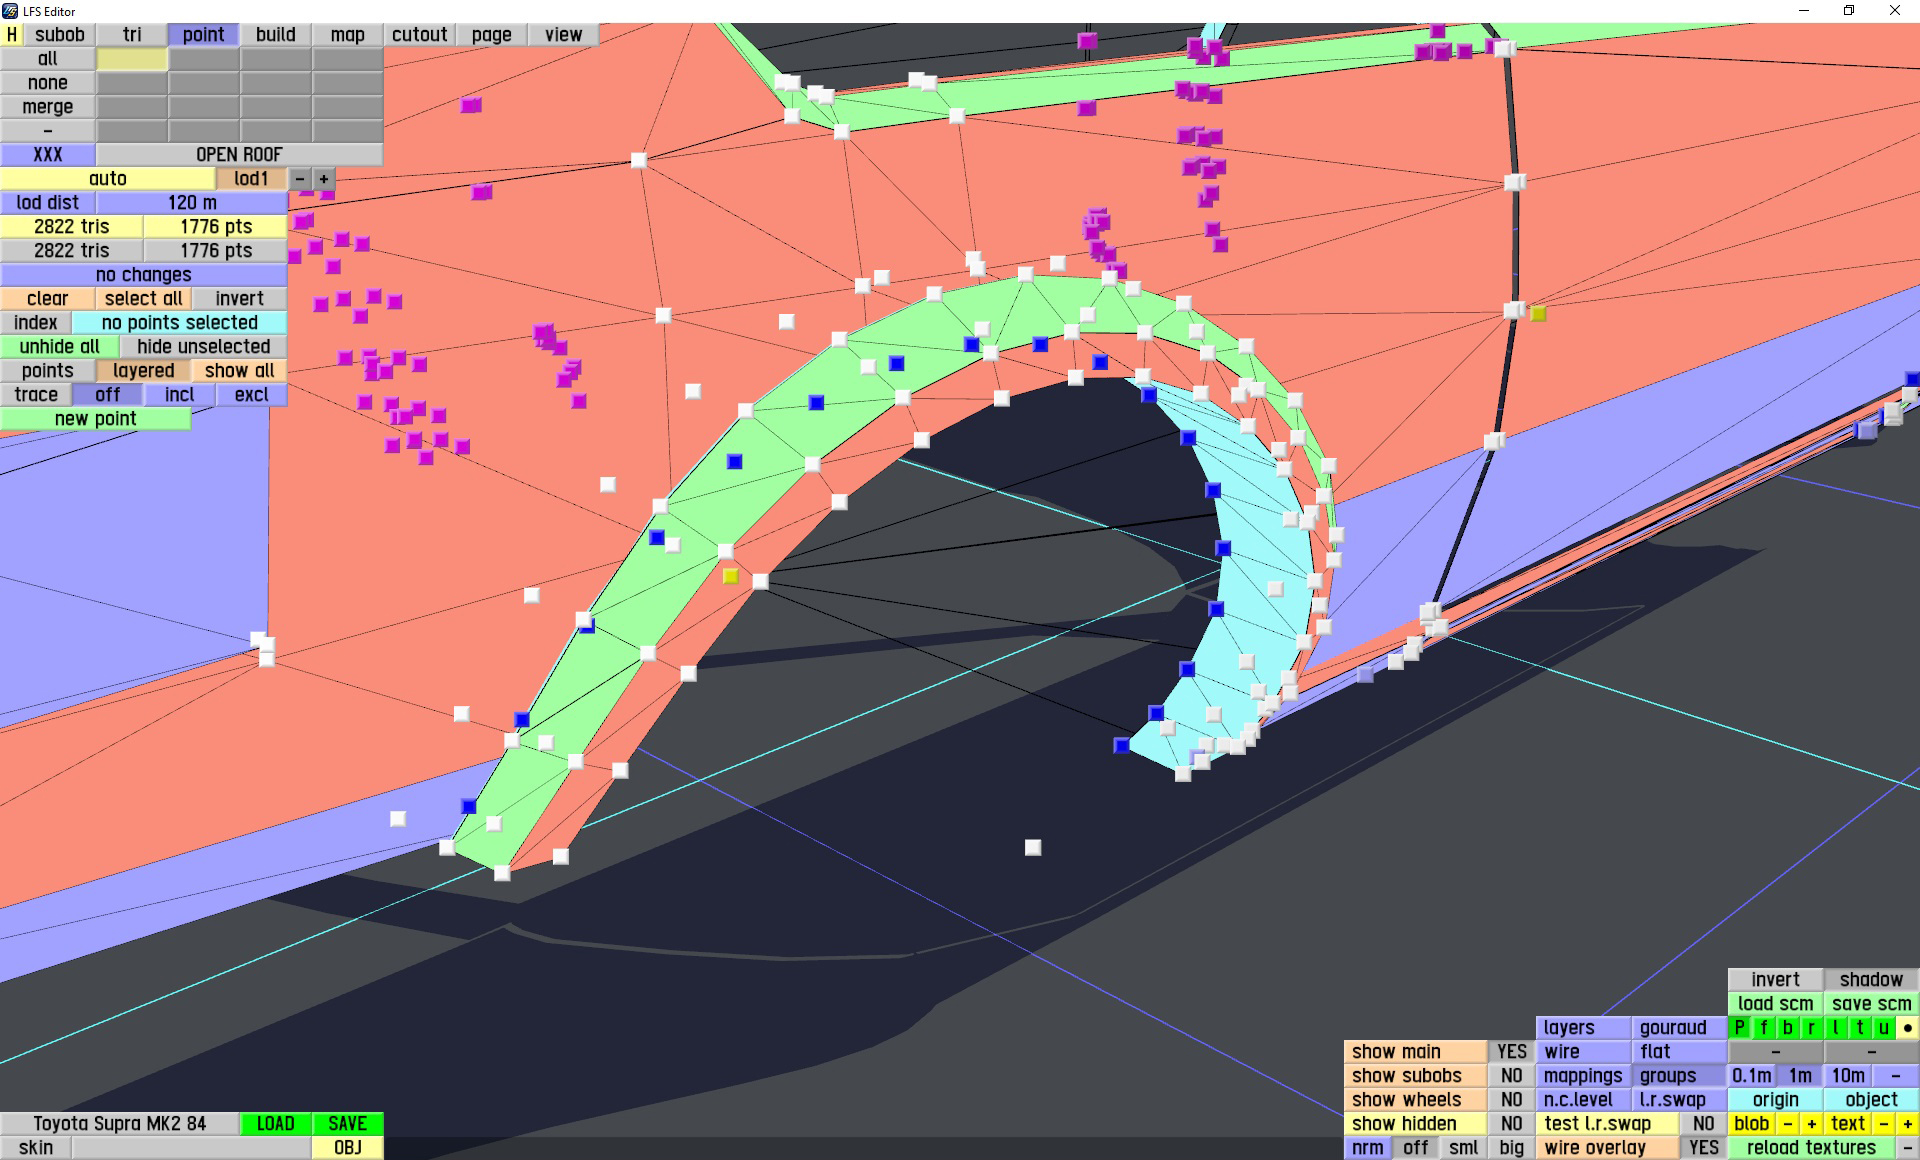Click the green SAVE button
1920x1160 pixels.
347,1123
